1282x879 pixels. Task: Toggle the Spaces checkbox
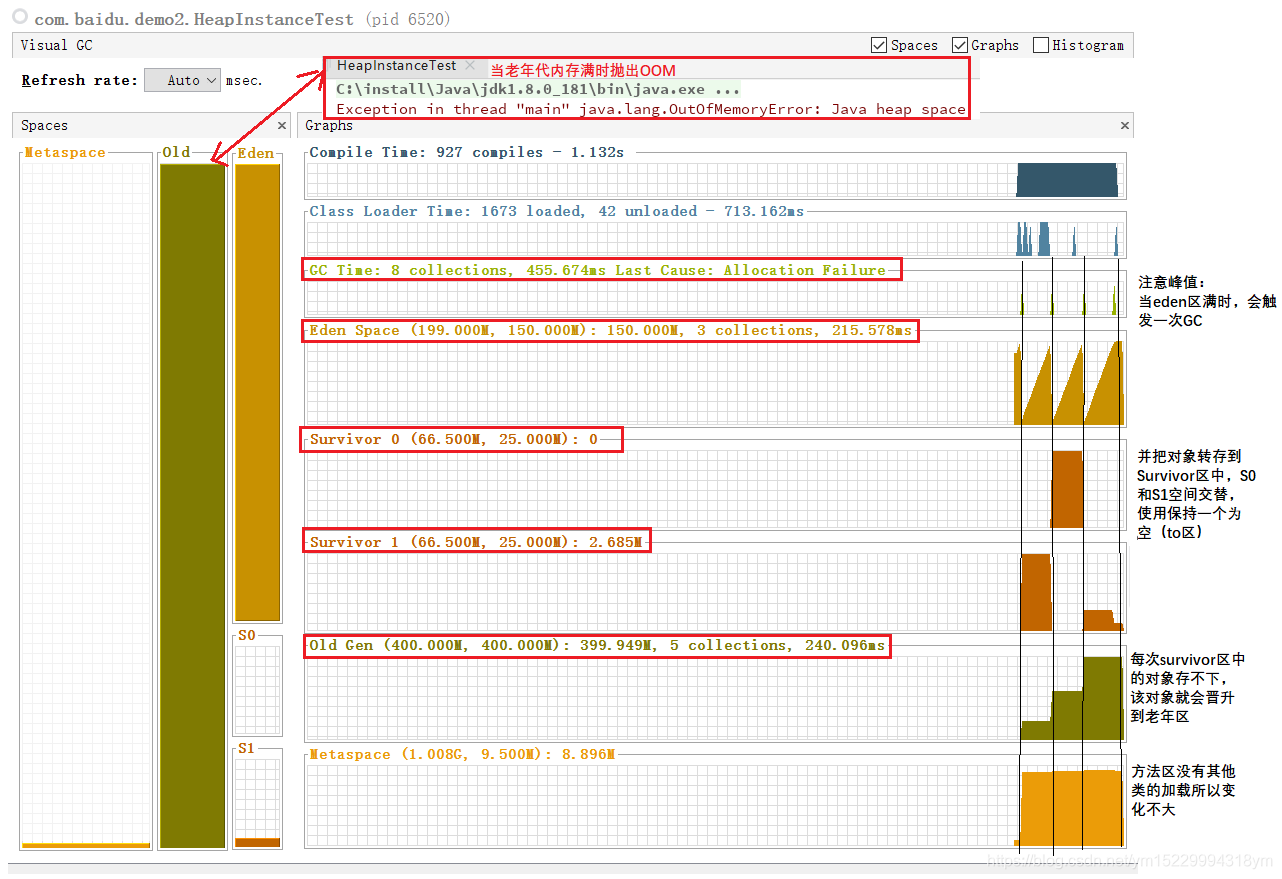coord(879,45)
